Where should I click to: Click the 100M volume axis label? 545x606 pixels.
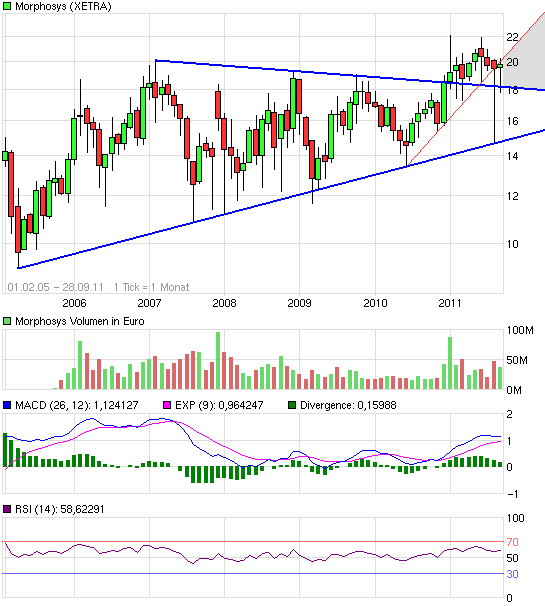(x=520, y=330)
